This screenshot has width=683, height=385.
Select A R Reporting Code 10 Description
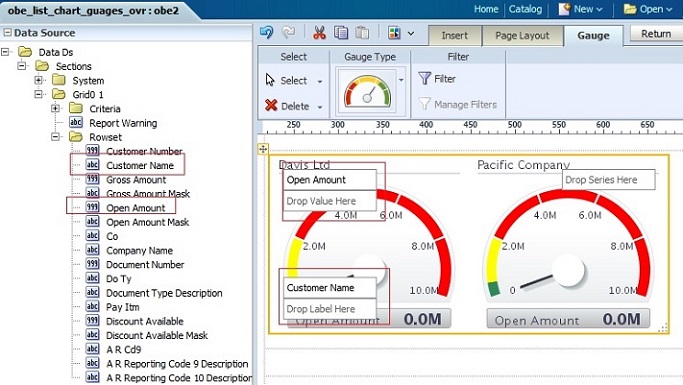point(179,378)
